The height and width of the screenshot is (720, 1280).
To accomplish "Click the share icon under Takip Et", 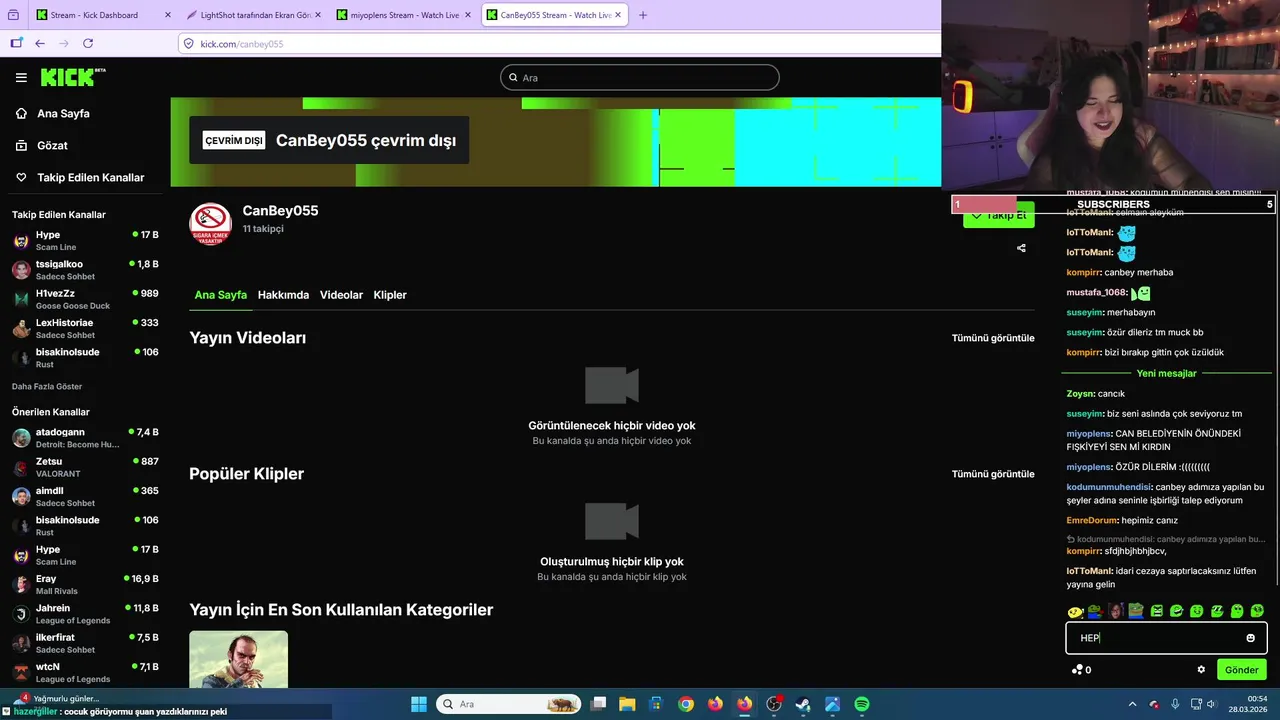I will 1021,248.
